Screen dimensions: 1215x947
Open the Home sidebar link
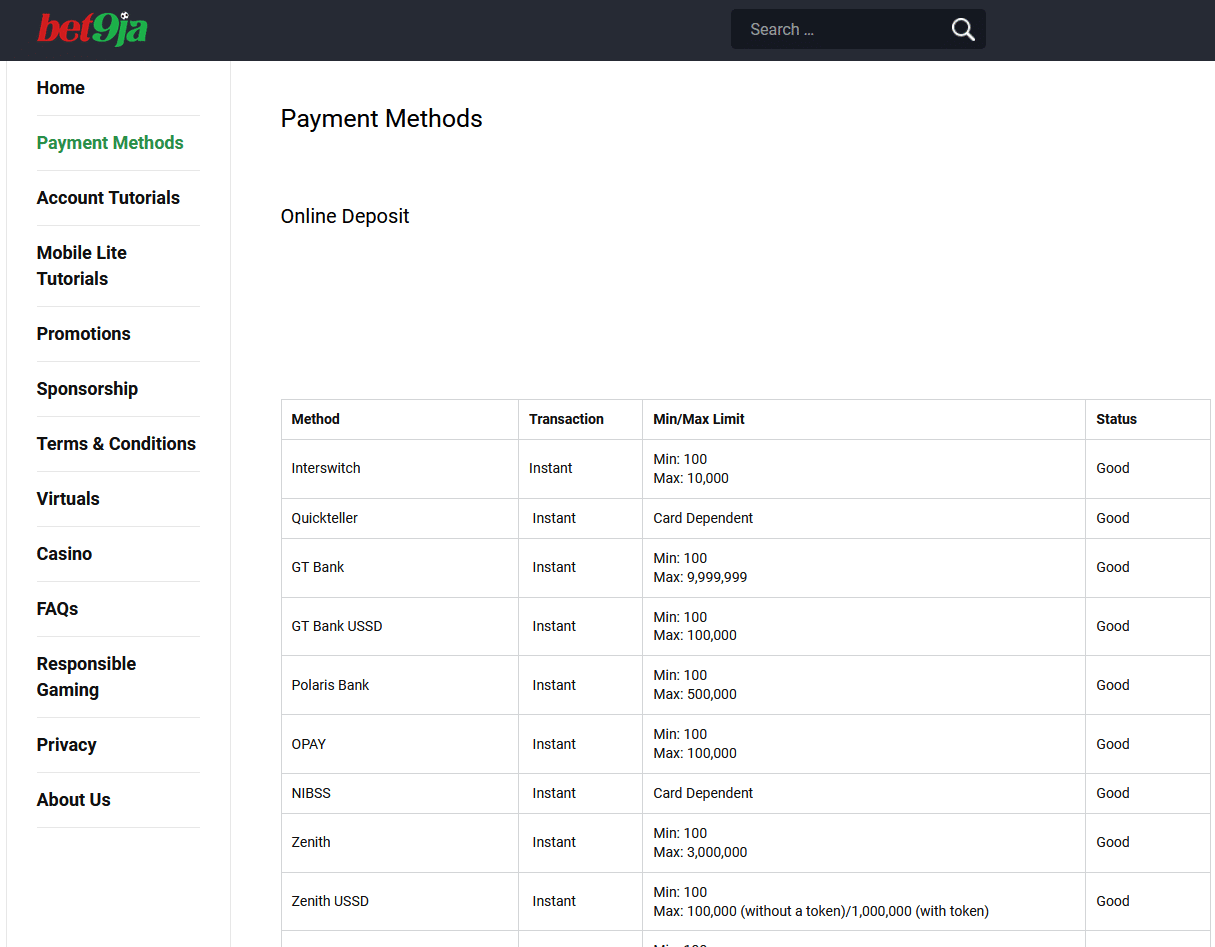tap(61, 88)
